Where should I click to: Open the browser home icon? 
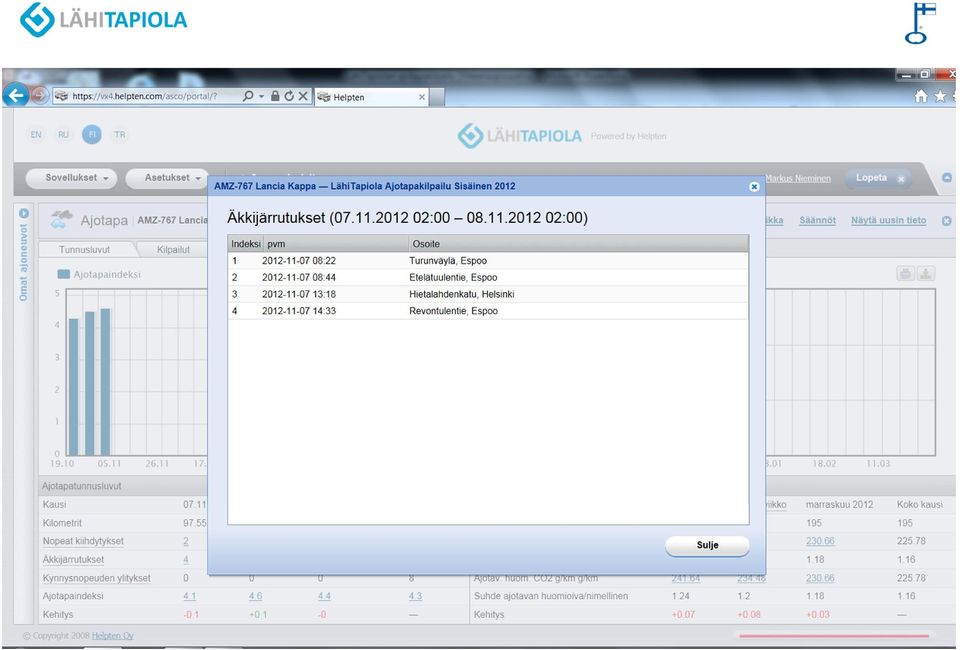click(x=920, y=96)
